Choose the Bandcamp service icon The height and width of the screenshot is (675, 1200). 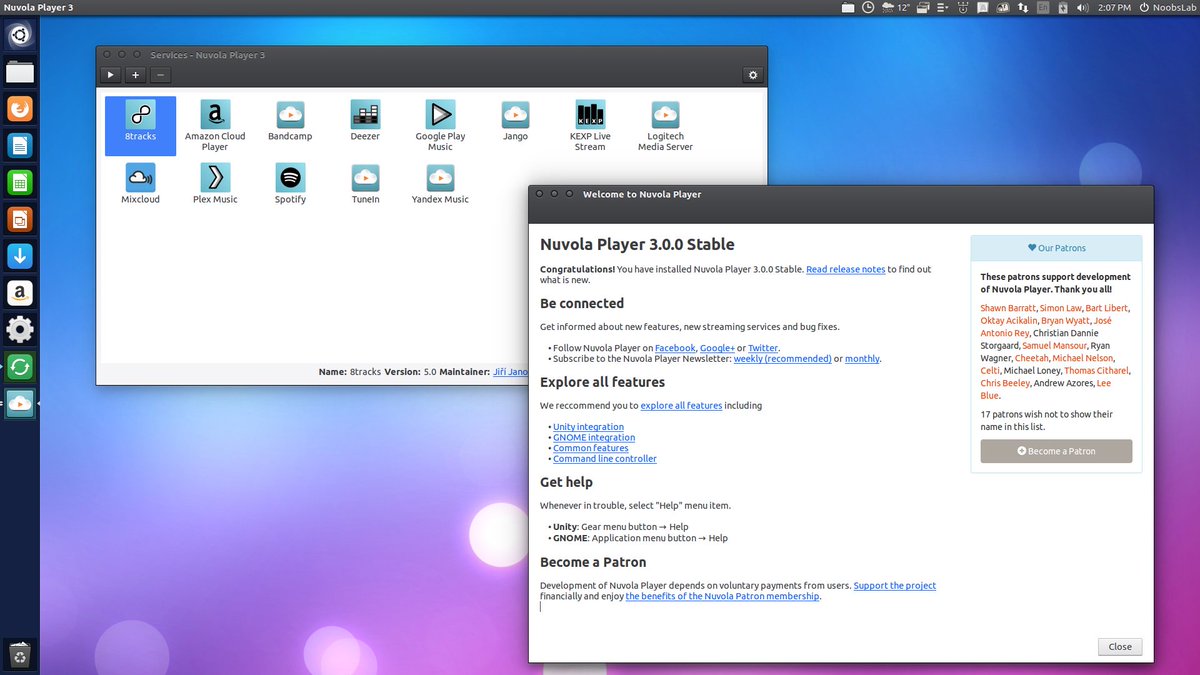[290, 122]
